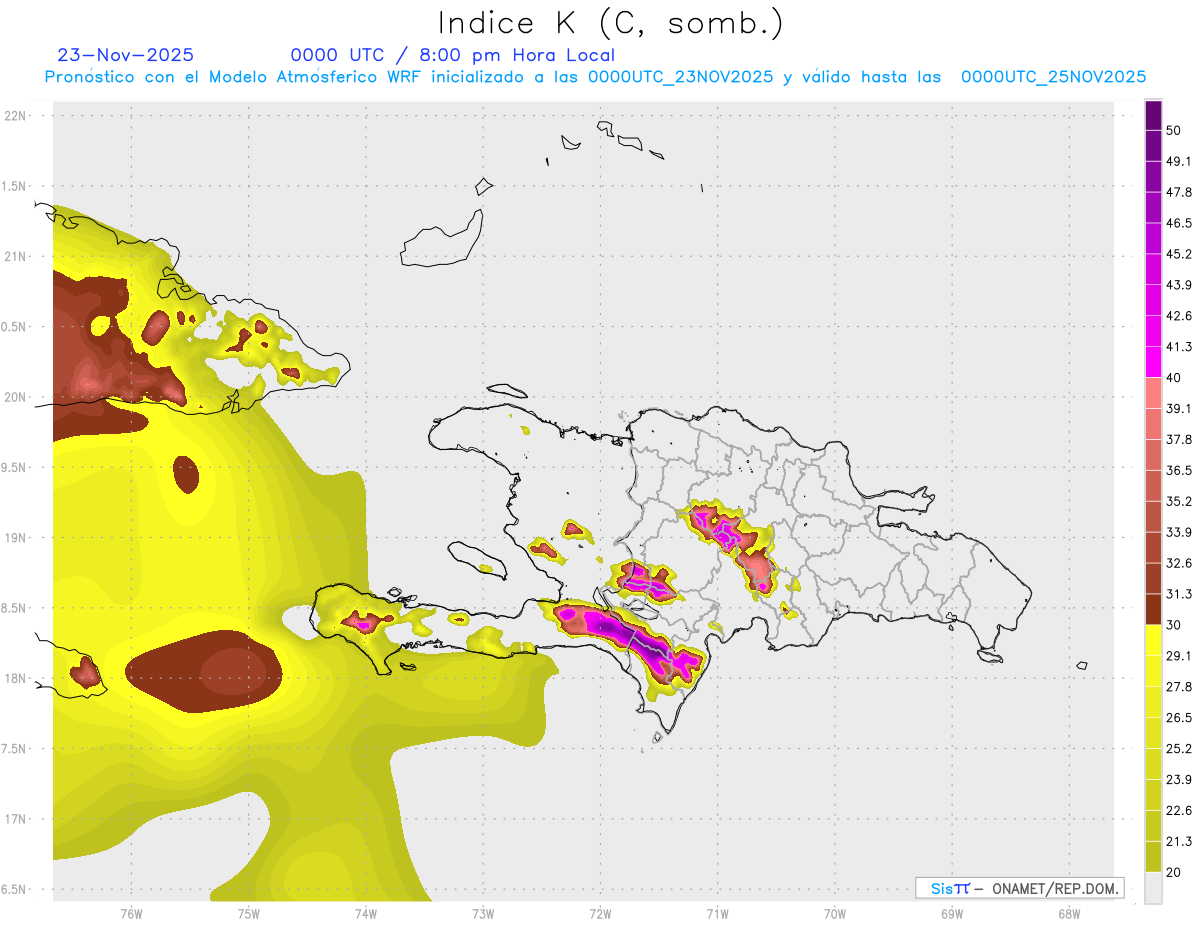This screenshot has width=1200, height=927.
Task: Click the legend value '46.5'
Action: click(1179, 223)
